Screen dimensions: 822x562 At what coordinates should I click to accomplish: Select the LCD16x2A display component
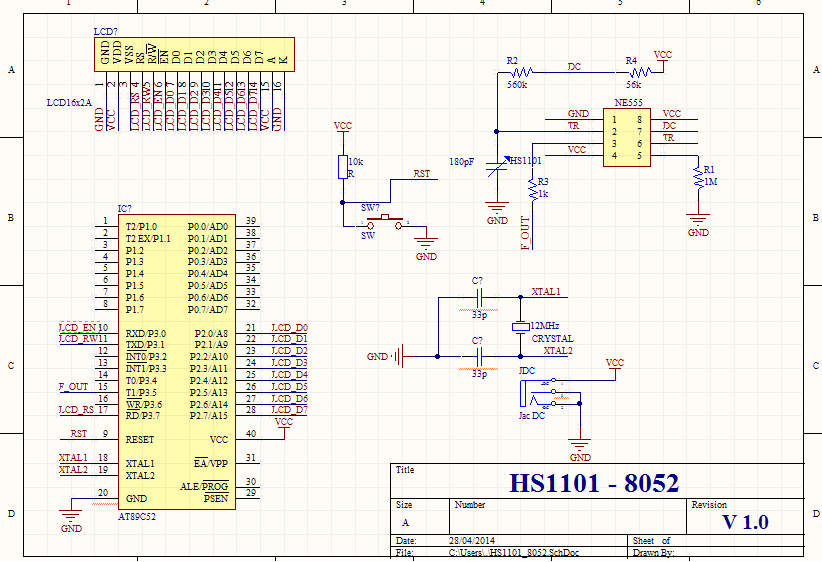click(195, 53)
